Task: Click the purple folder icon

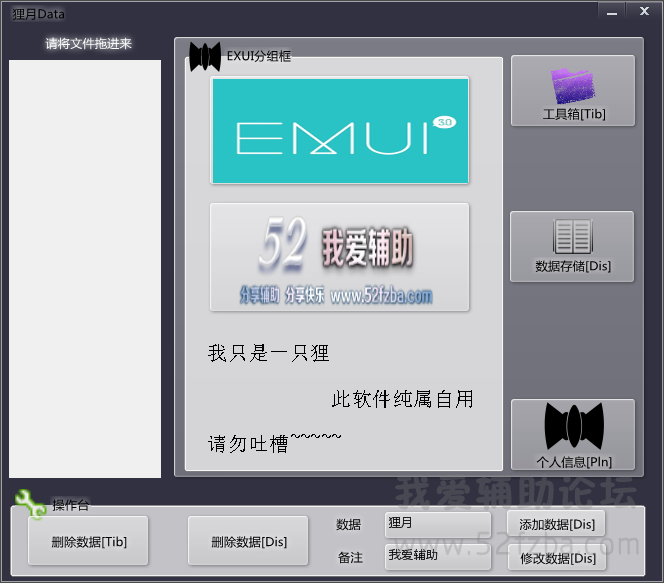Action: (573, 86)
